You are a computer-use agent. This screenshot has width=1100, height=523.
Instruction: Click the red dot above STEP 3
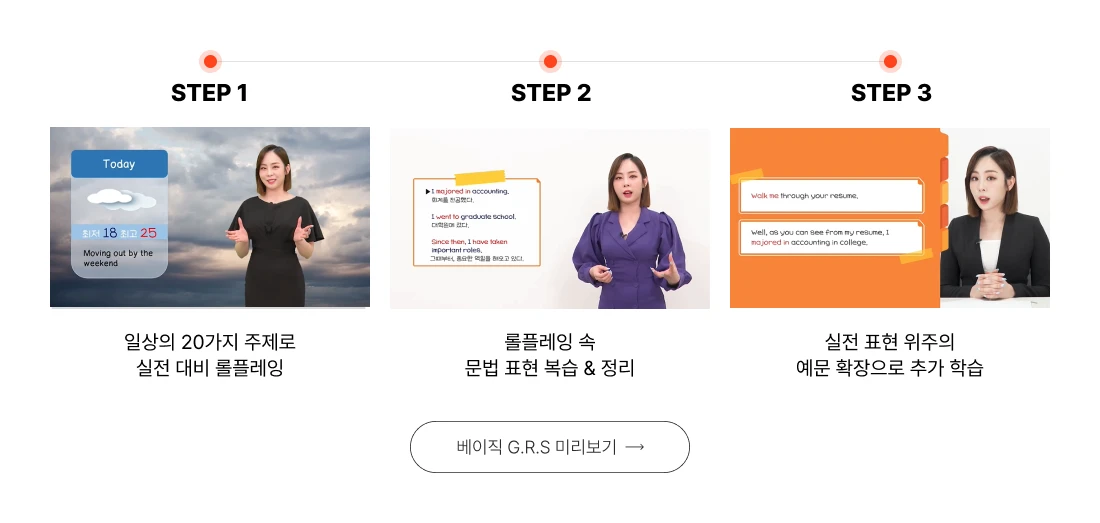890,62
